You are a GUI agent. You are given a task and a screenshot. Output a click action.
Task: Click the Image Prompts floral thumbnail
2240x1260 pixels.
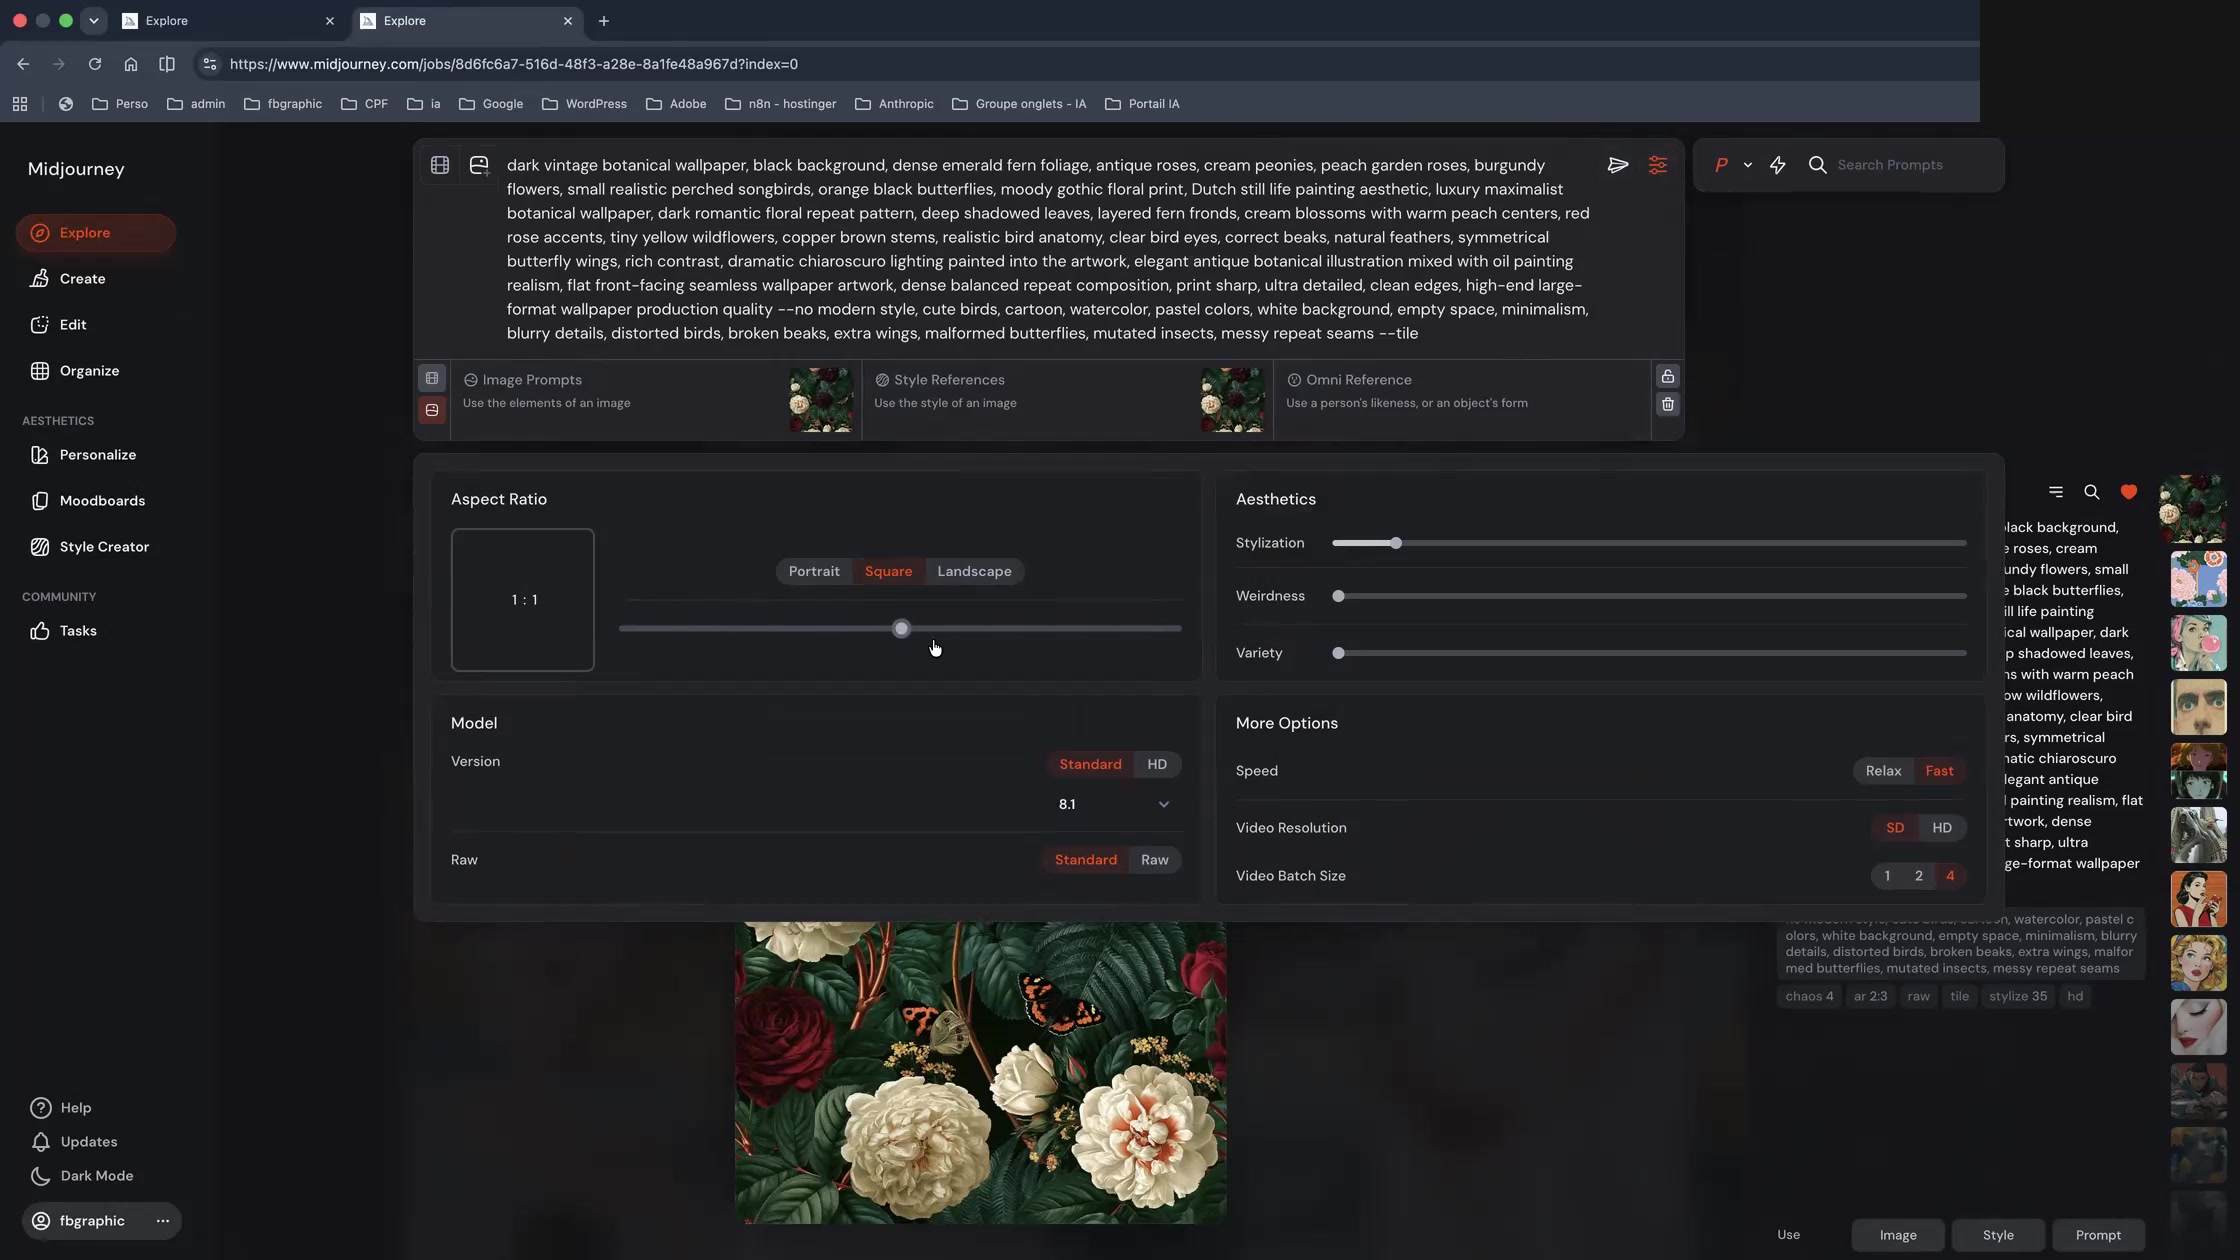(x=820, y=400)
